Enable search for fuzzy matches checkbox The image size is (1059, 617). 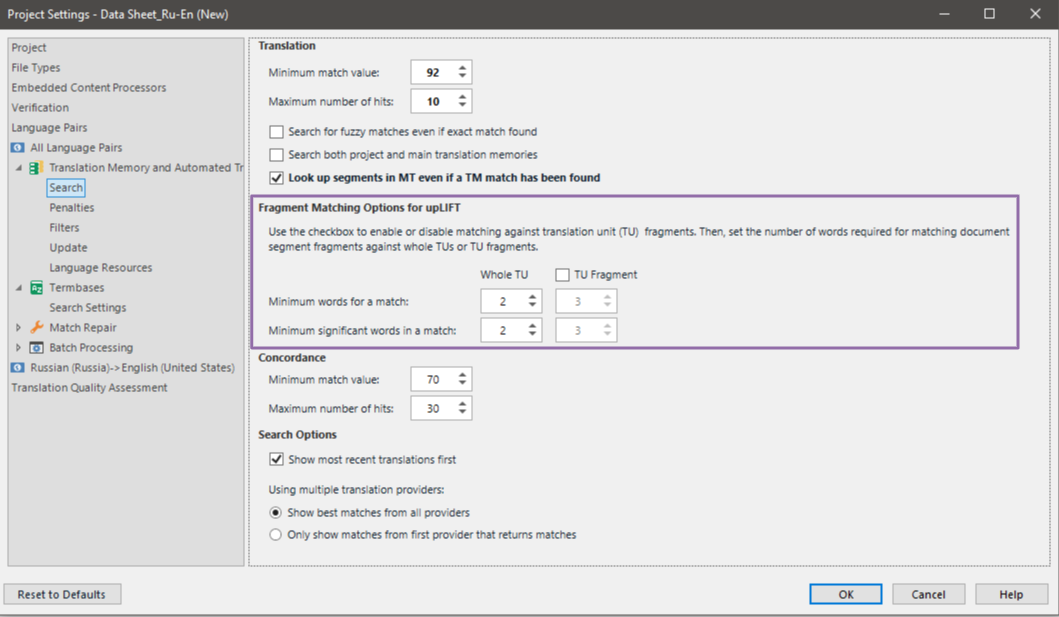click(x=276, y=132)
